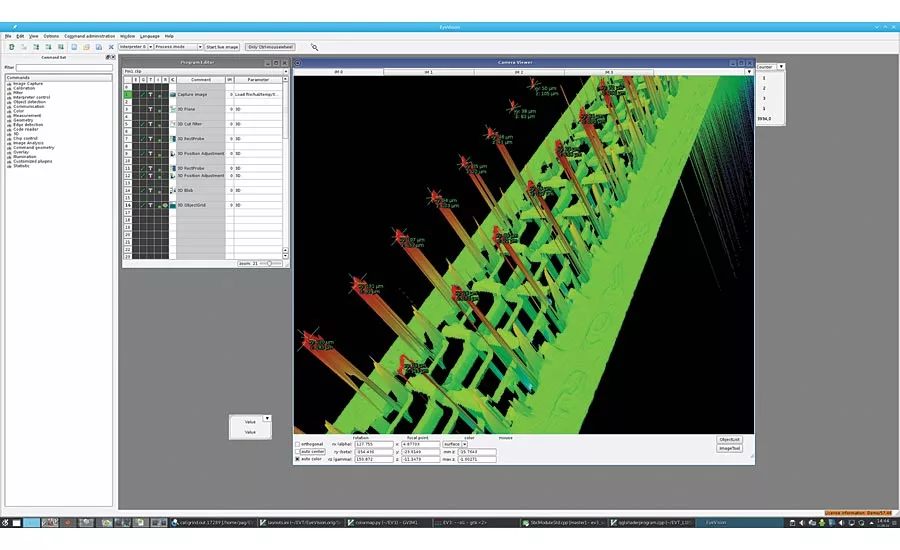
Task: Switch to the IM 1 tab
Action: pyautogui.click(x=429, y=72)
